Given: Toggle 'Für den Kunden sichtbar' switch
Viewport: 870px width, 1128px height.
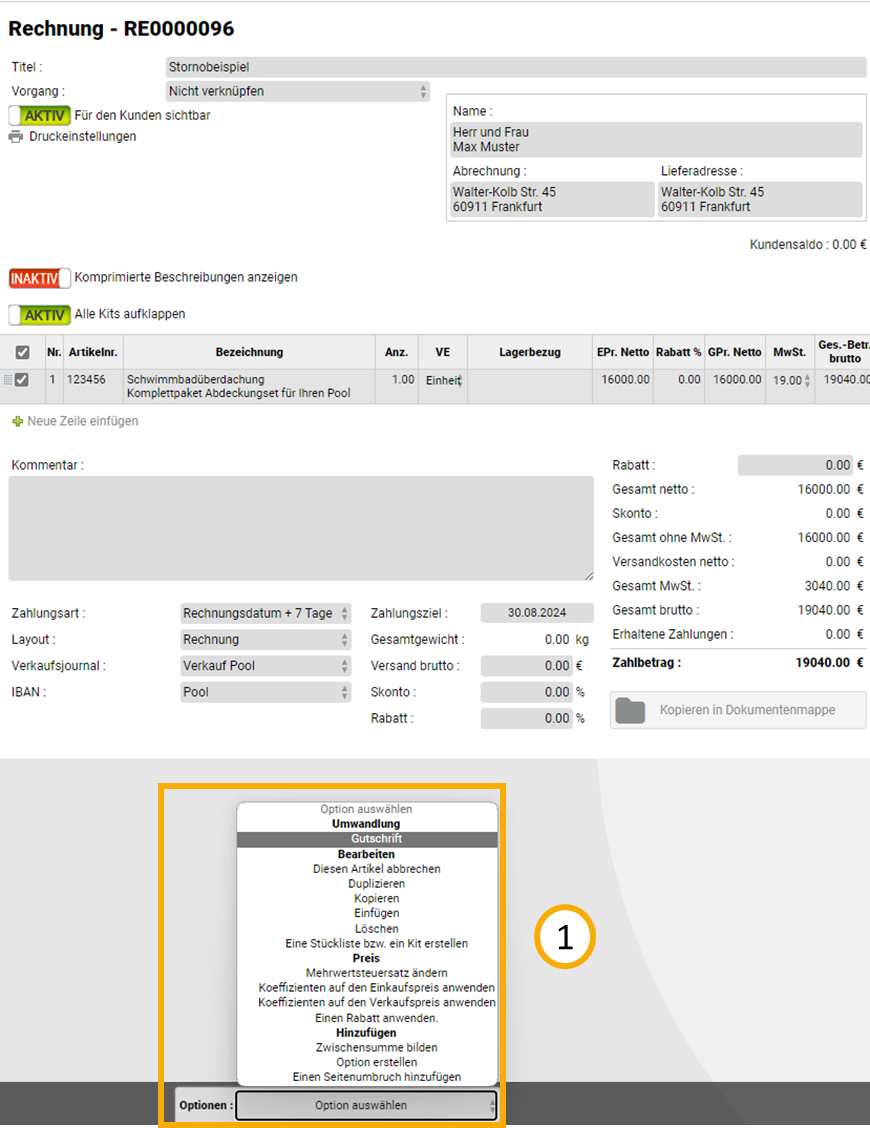Looking at the screenshot, I should pyautogui.click(x=39, y=115).
